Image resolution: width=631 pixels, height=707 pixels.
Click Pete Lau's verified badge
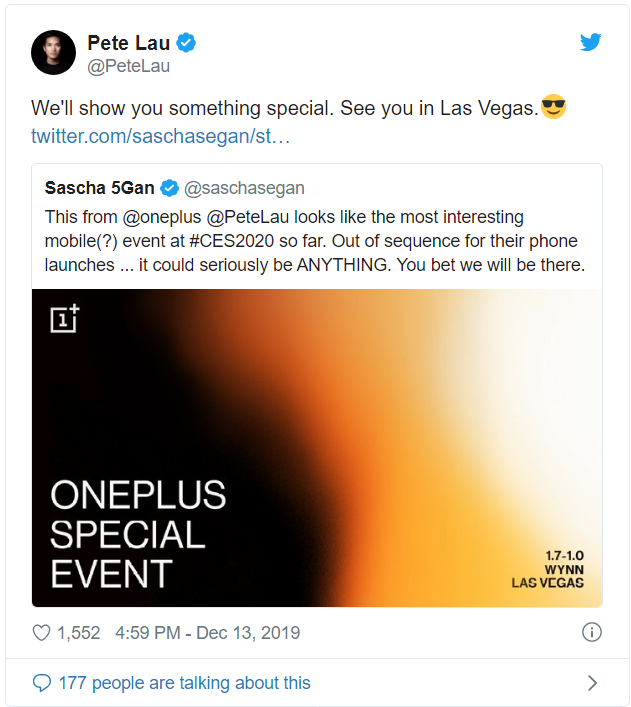click(x=185, y=43)
